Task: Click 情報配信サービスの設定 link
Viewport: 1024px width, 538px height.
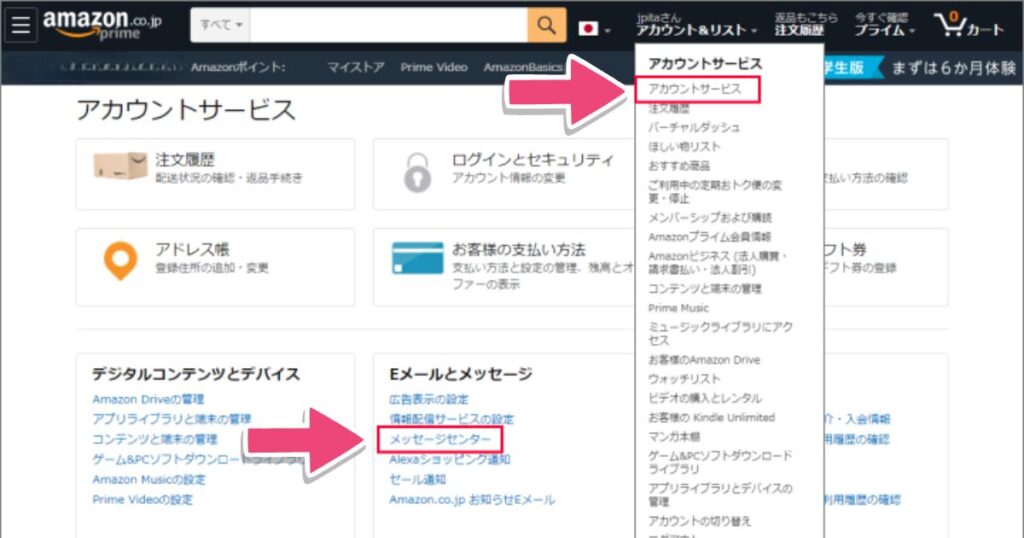Action: (x=451, y=419)
